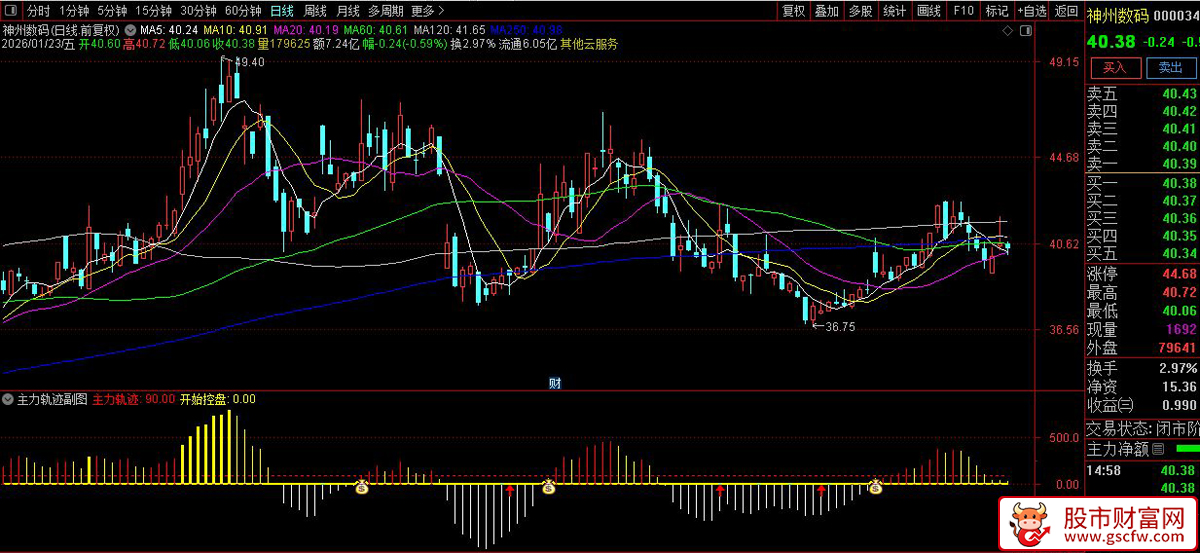Switch to the 15分钟 period tab

pyautogui.click(x=154, y=11)
